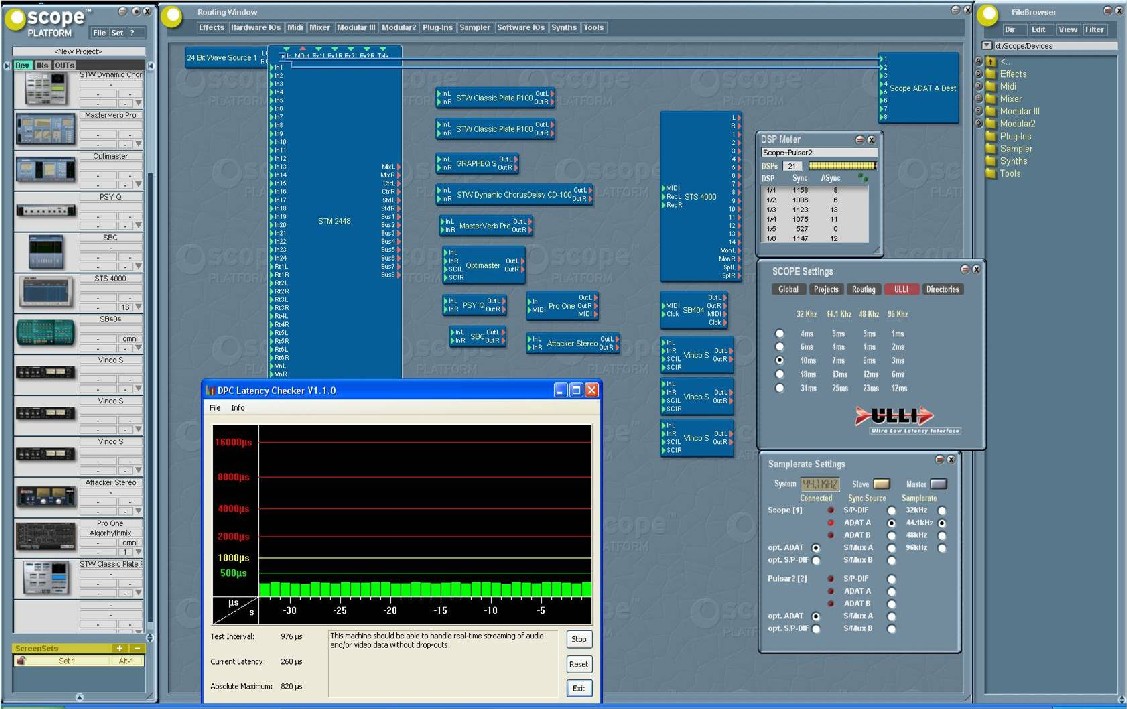The width and height of the screenshot is (1127, 709).
Task: Click the DSP load meter bar
Action: tap(842, 165)
